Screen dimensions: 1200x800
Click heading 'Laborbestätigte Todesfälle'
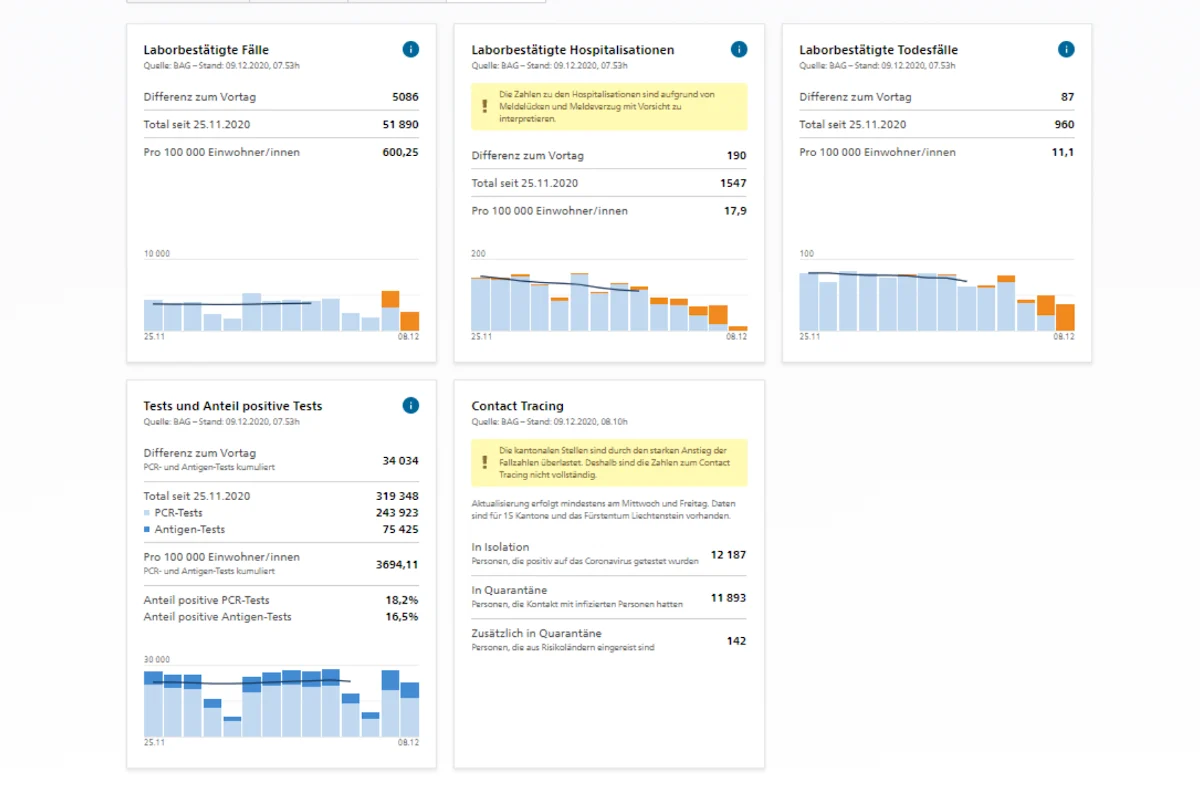click(x=879, y=50)
